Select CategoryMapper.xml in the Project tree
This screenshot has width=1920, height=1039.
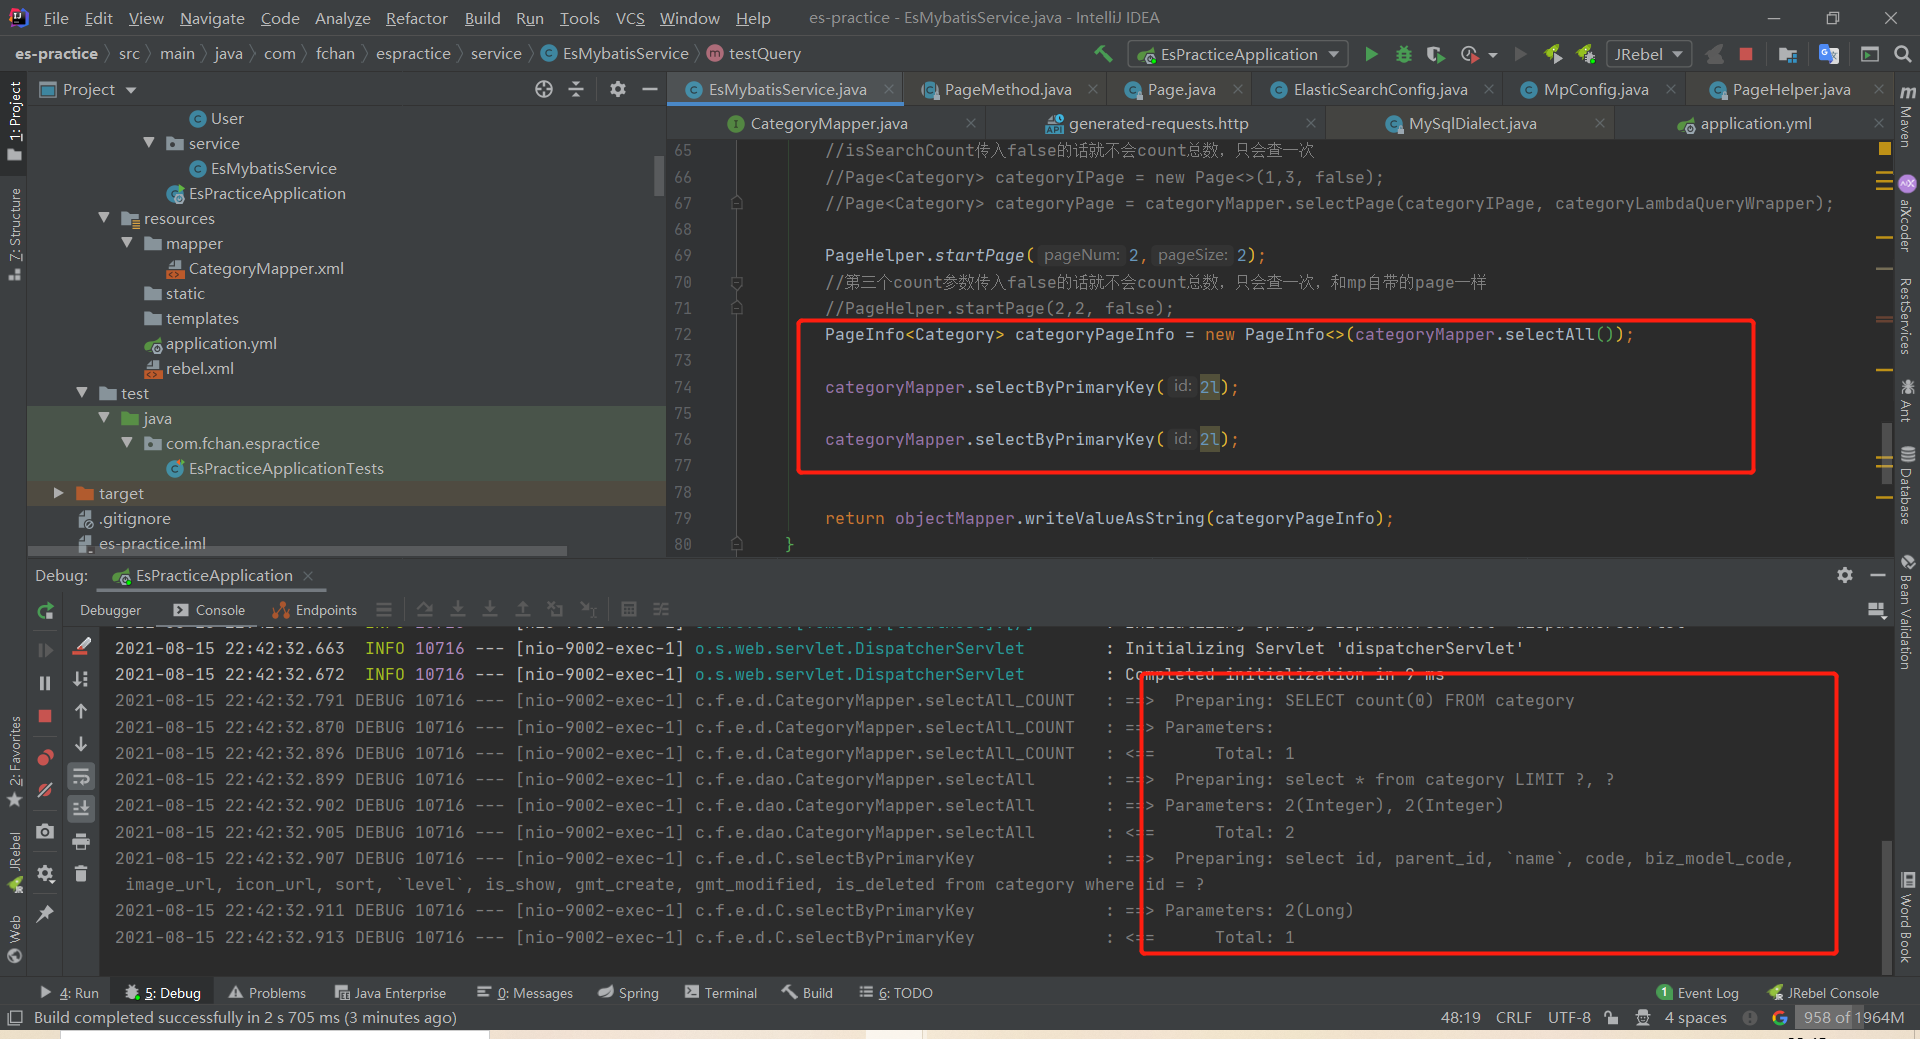(x=266, y=268)
